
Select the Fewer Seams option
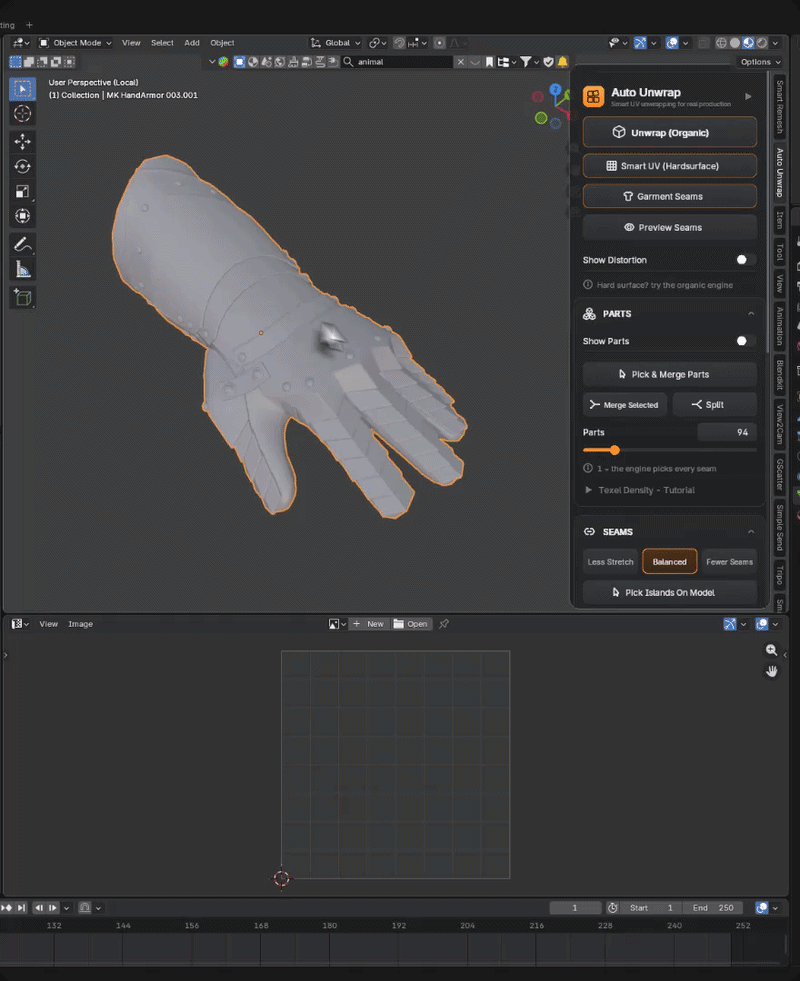pos(729,562)
